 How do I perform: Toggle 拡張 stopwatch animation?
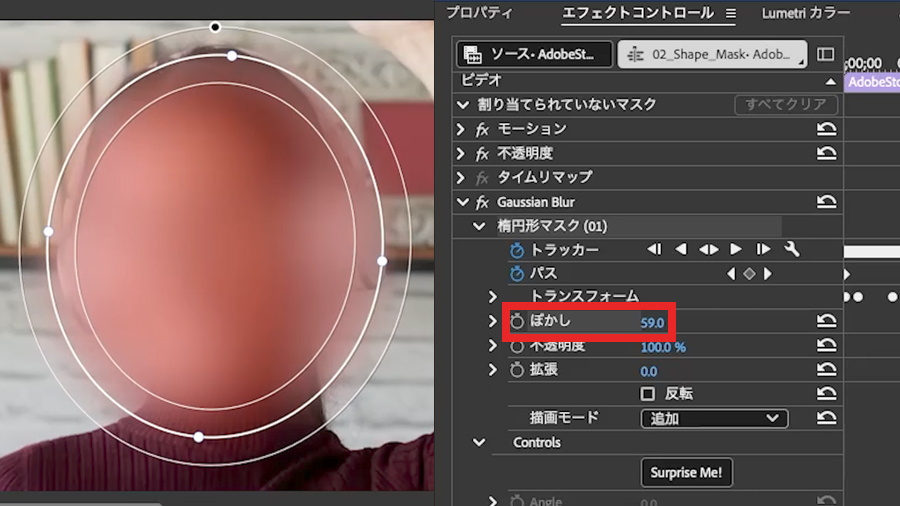(517, 370)
